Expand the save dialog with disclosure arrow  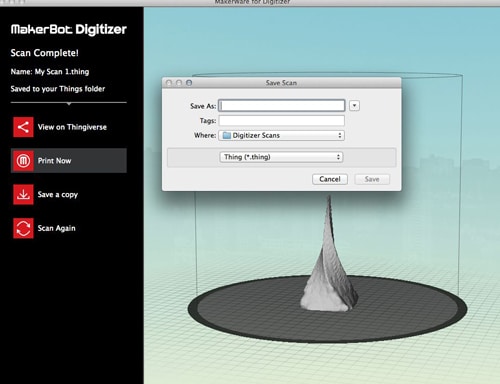354,106
